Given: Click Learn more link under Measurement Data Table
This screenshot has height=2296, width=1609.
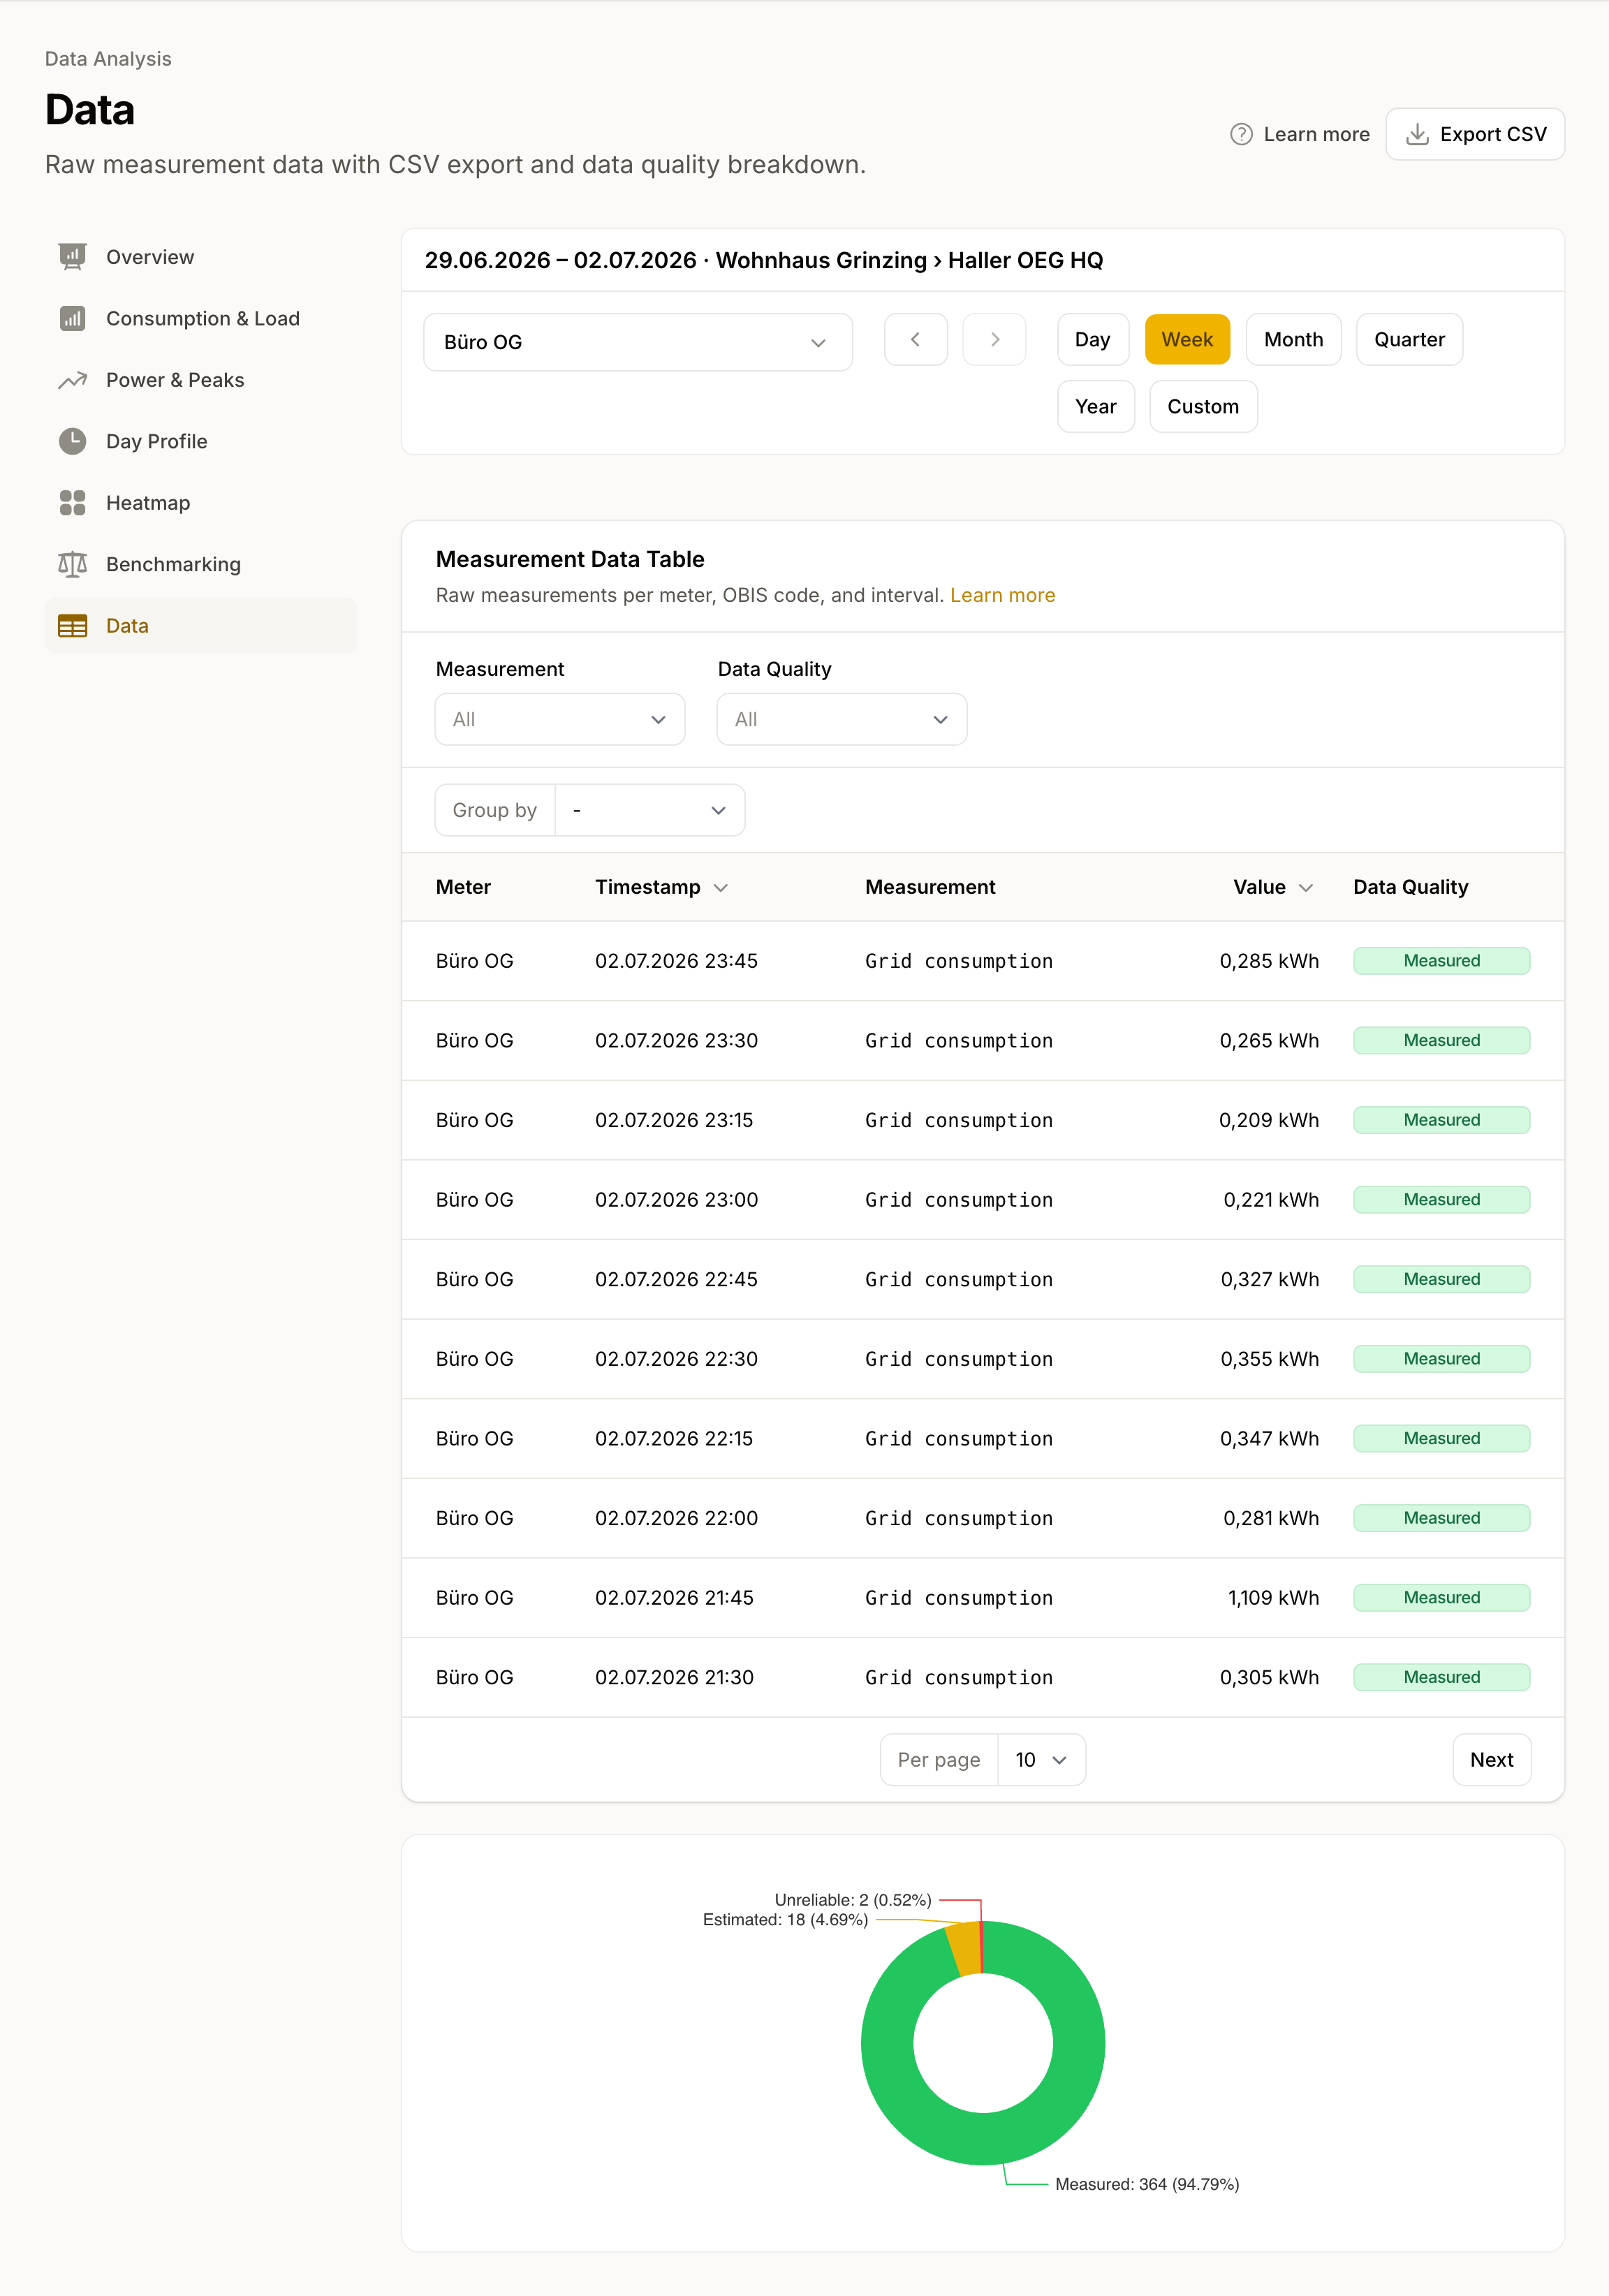Looking at the screenshot, I should tap(1002, 595).
